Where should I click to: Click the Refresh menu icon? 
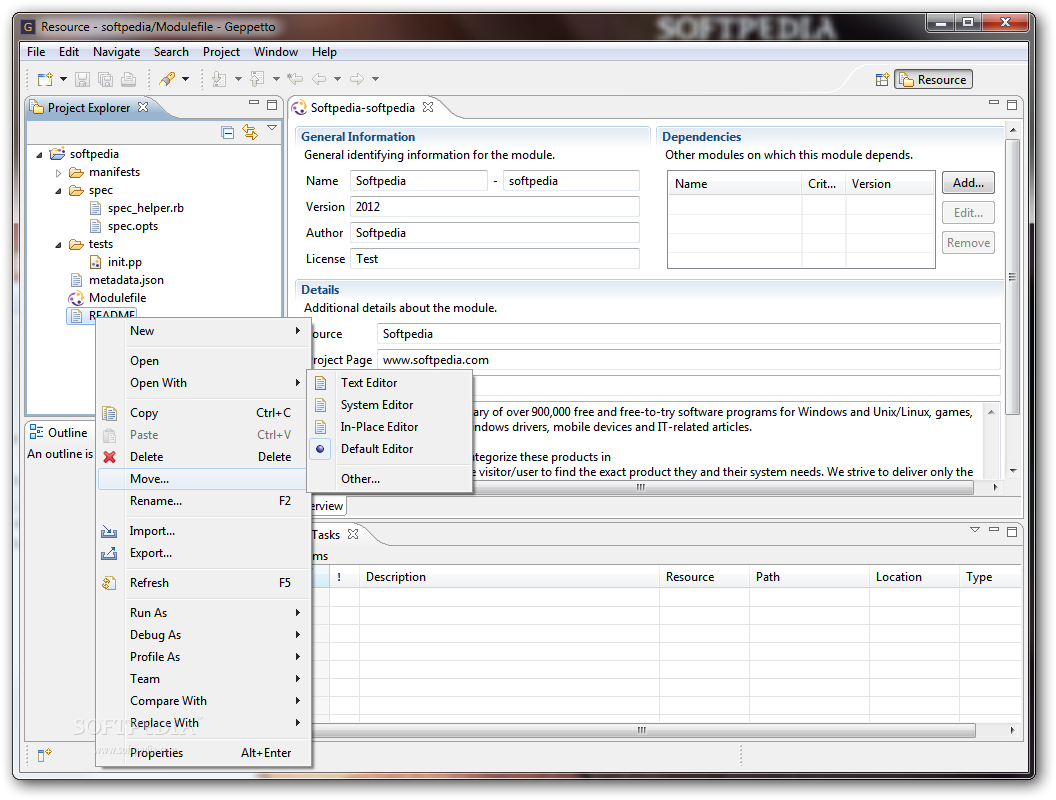(x=109, y=583)
